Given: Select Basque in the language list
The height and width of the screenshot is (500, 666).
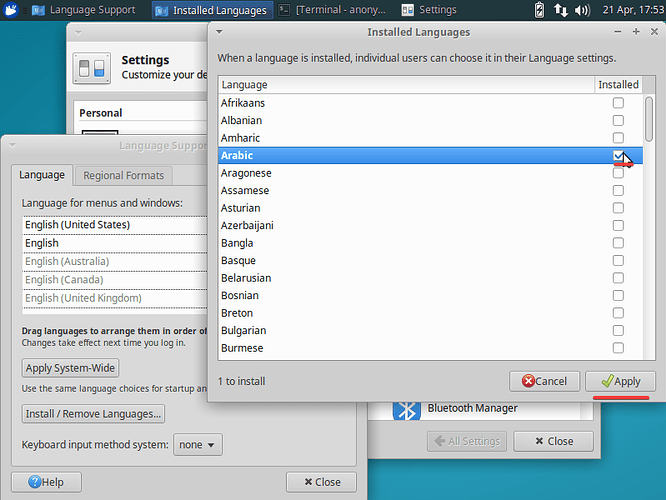Looking at the screenshot, I should pyautogui.click(x=239, y=261).
